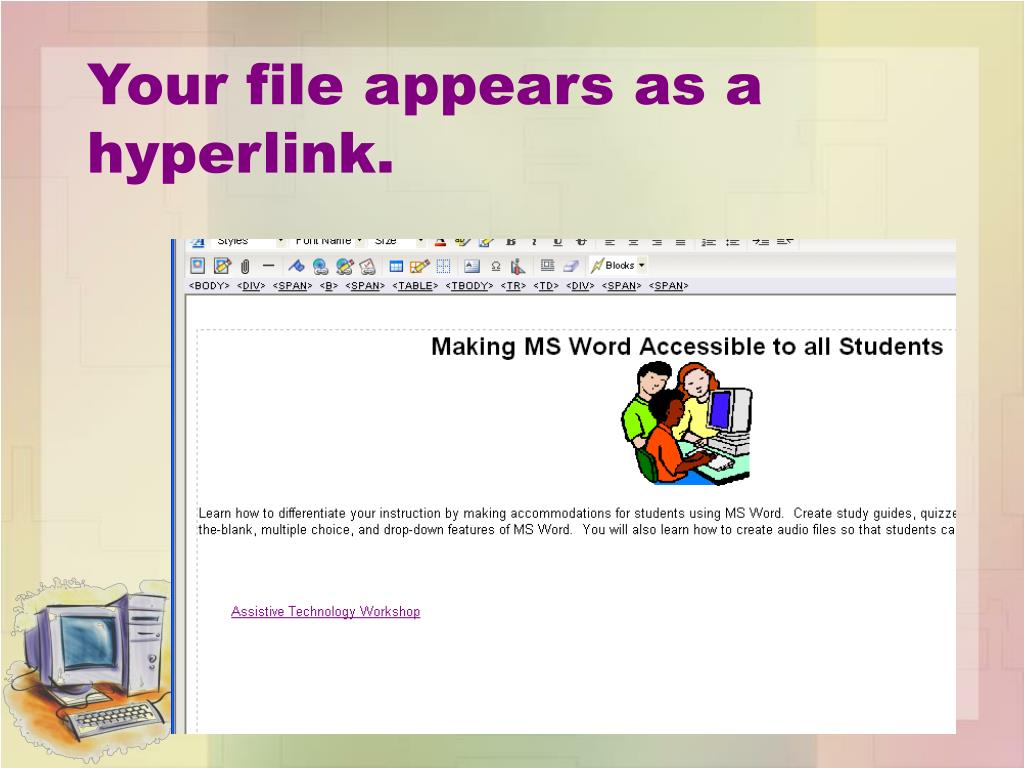Select the <TABLE> tag in path bar
Image resolution: width=1024 pixels, height=768 pixels.
click(415, 285)
